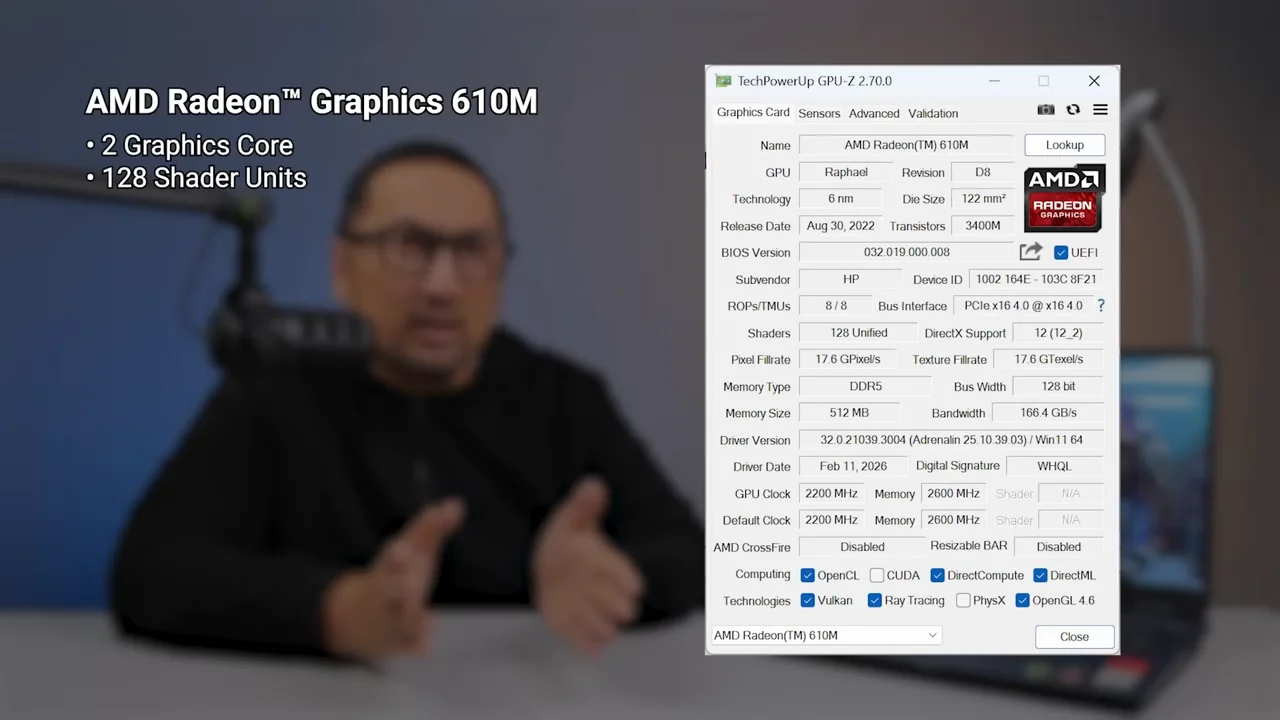Click the "Technologies" row label

coord(757,601)
